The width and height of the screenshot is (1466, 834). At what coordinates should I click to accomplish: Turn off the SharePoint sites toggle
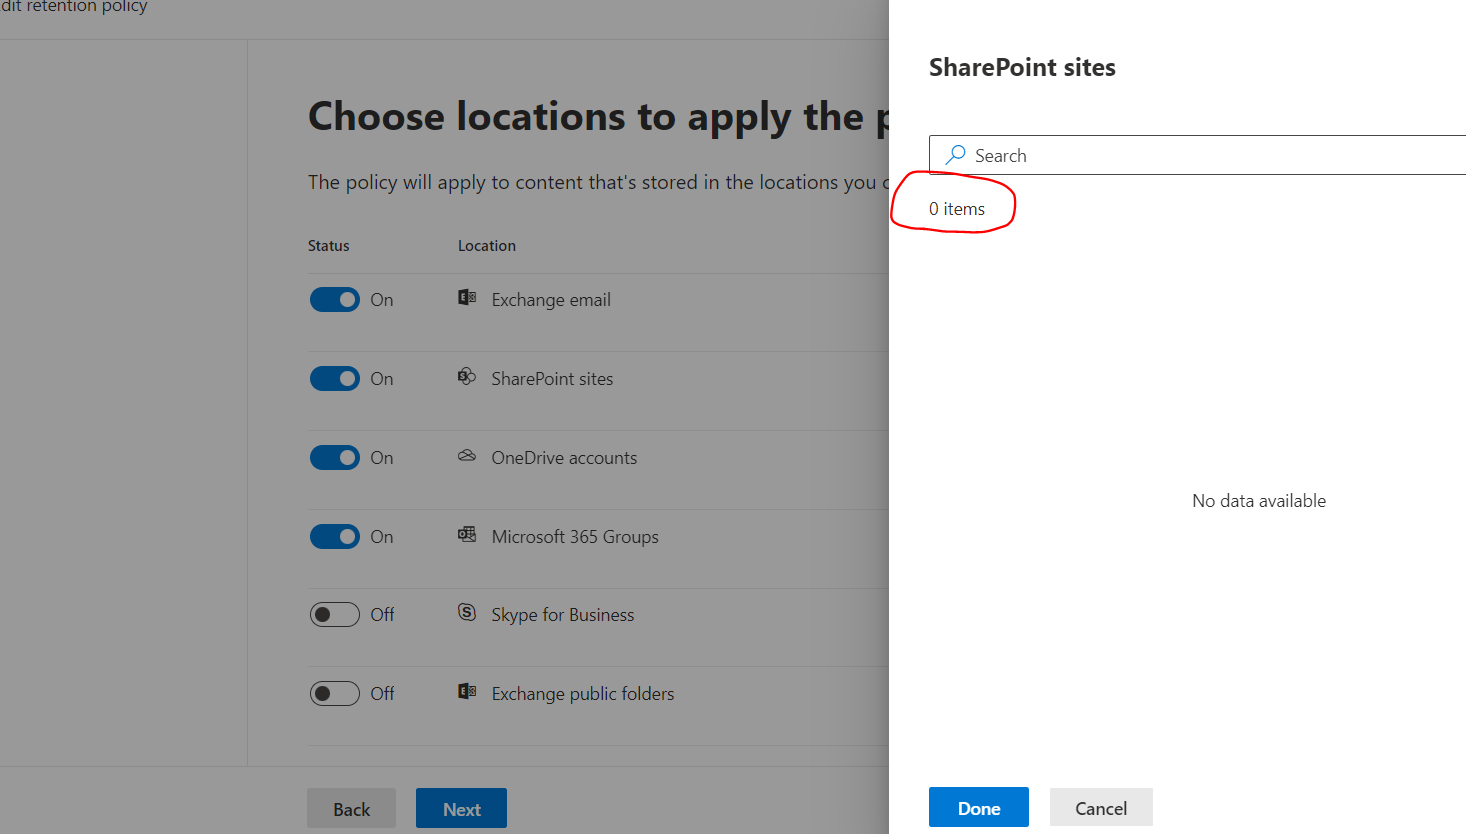[334, 379]
